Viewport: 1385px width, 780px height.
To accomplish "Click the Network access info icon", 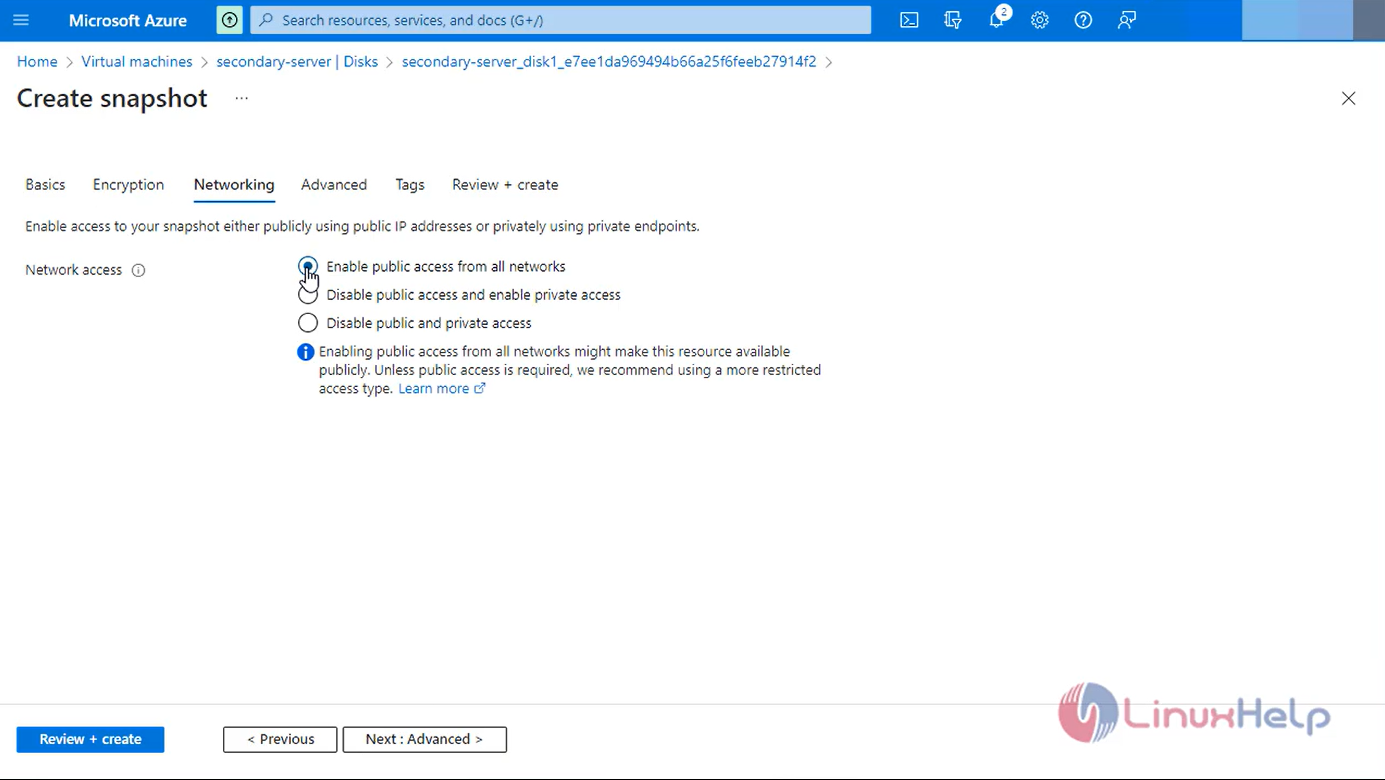I will pos(139,270).
